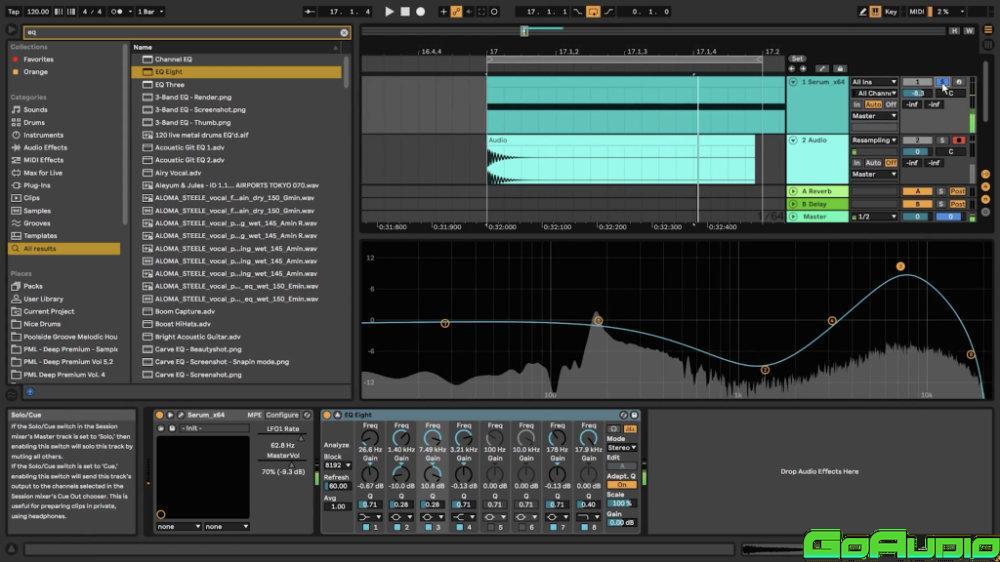Viewport: 1000px width, 562px height.
Task: Clear the browser search field
Action: point(344,32)
